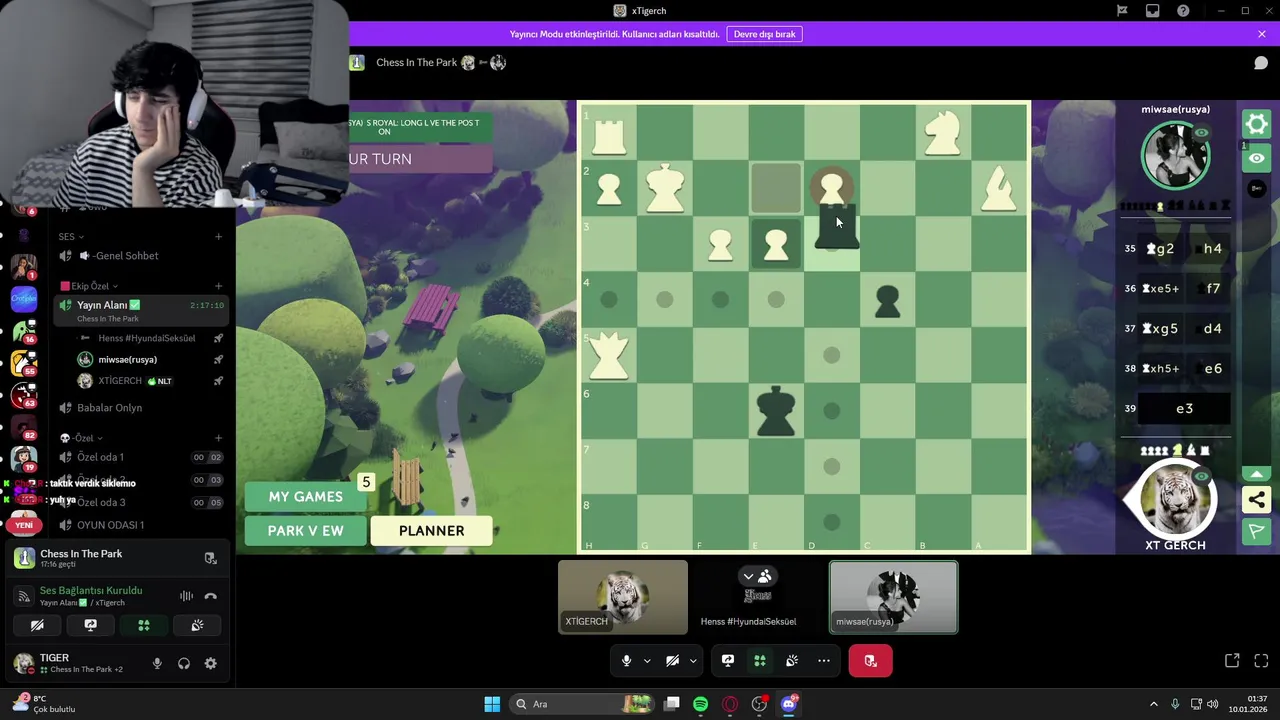The height and width of the screenshot is (720, 1280).
Task: Collapse the SES category
Action: (x=72, y=237)
